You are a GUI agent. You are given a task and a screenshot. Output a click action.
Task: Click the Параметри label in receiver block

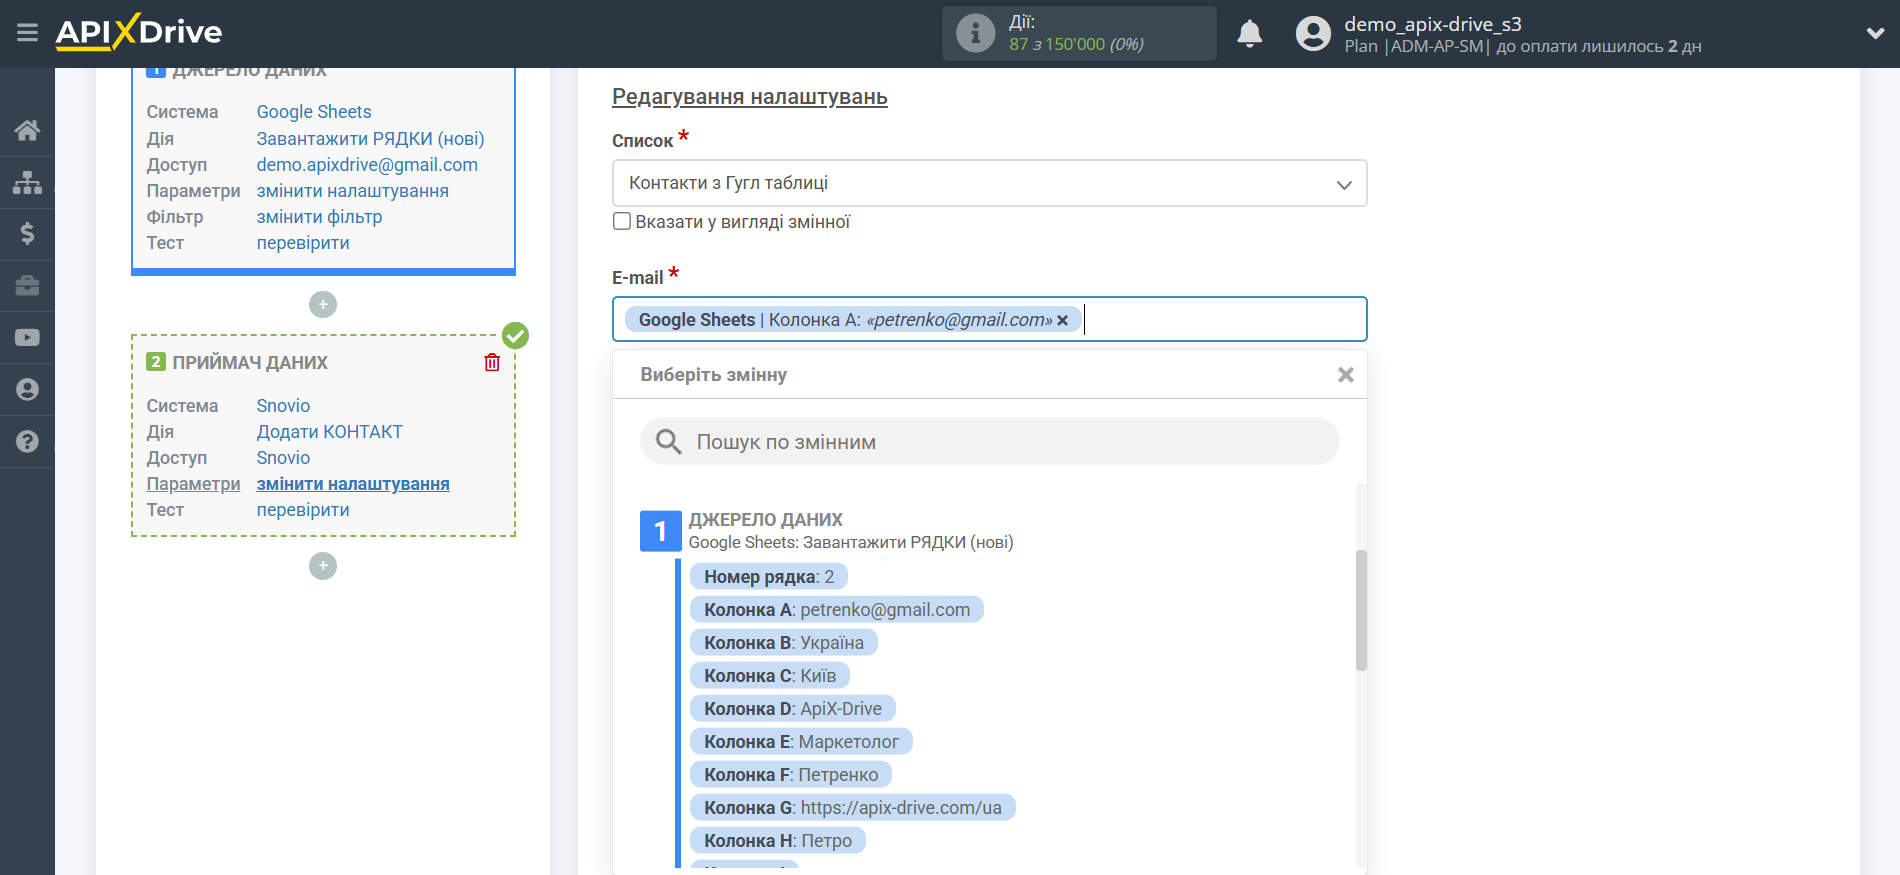193,484
